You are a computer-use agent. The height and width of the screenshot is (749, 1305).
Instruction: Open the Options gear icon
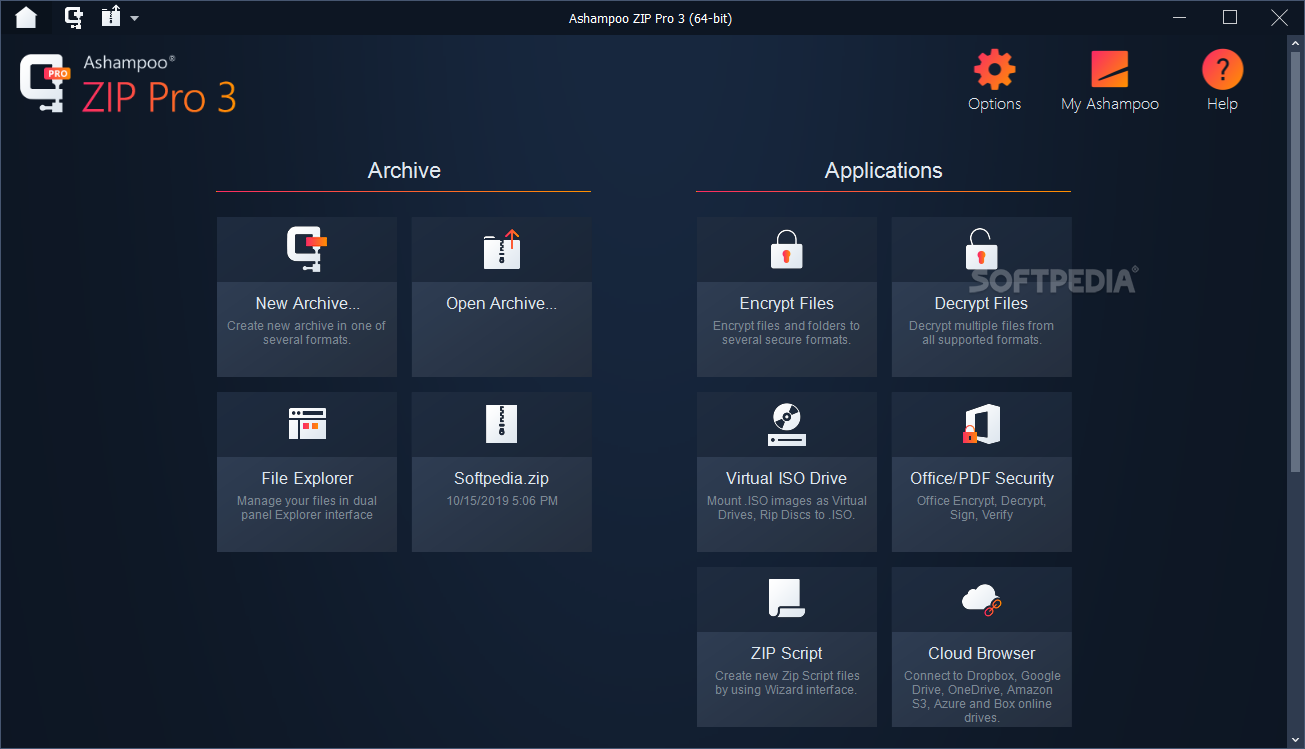[x=994, y=70]
